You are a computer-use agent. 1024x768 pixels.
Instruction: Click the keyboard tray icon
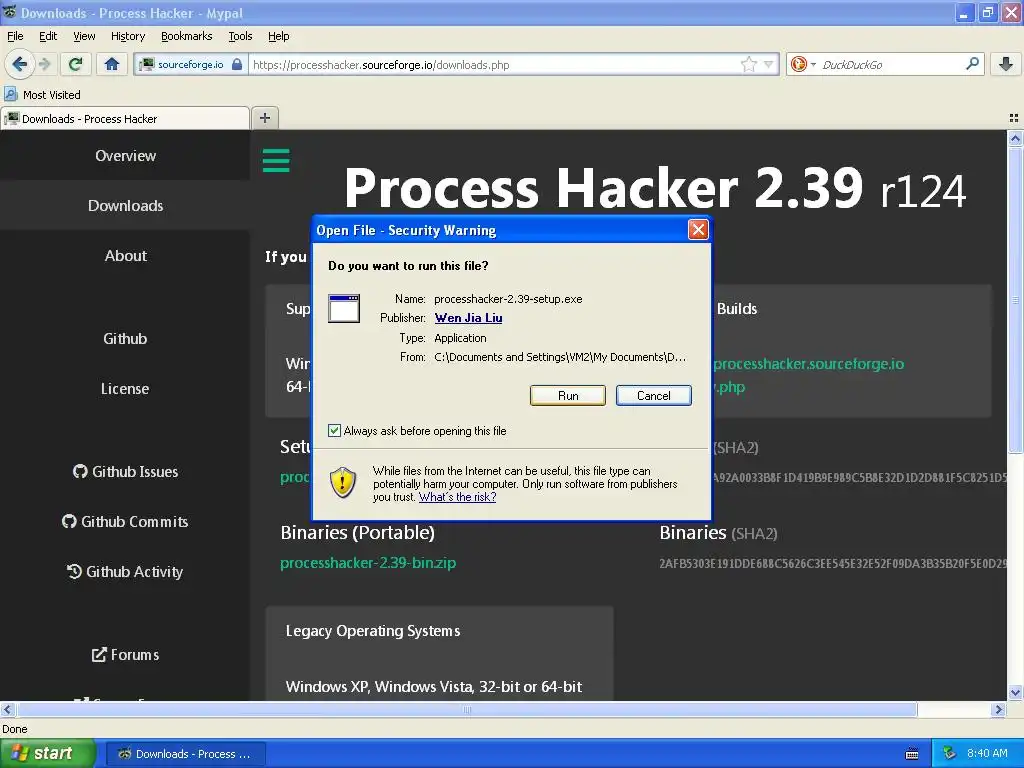(912, 754)
